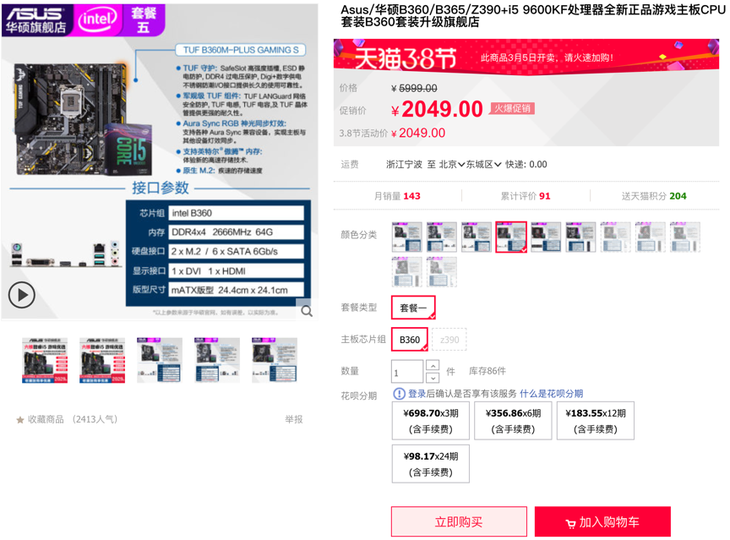Click the TUF B360M-PLUS GAMING S label
This screenshot has width=730, height=540.
pyautogui.click(x=241, y=50)
